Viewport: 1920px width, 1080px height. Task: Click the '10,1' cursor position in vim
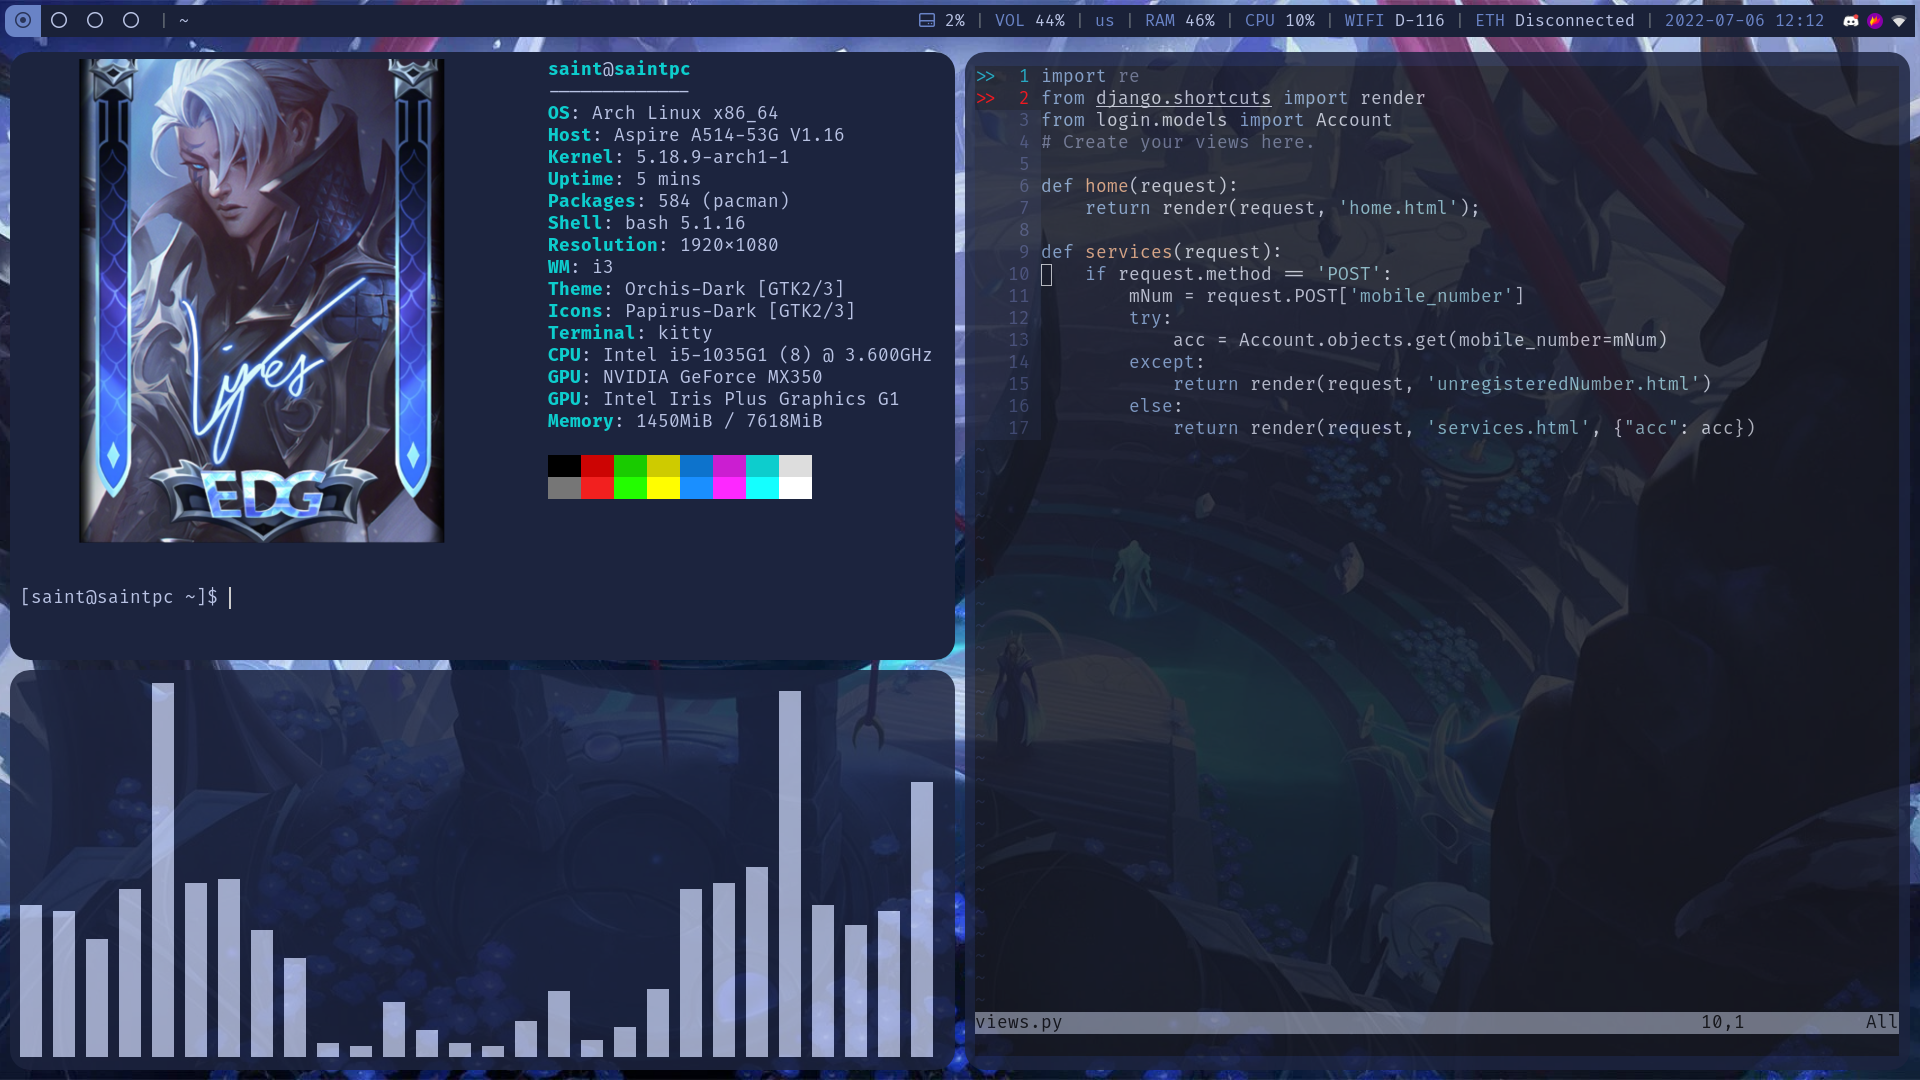[x=1722, y=1022]
